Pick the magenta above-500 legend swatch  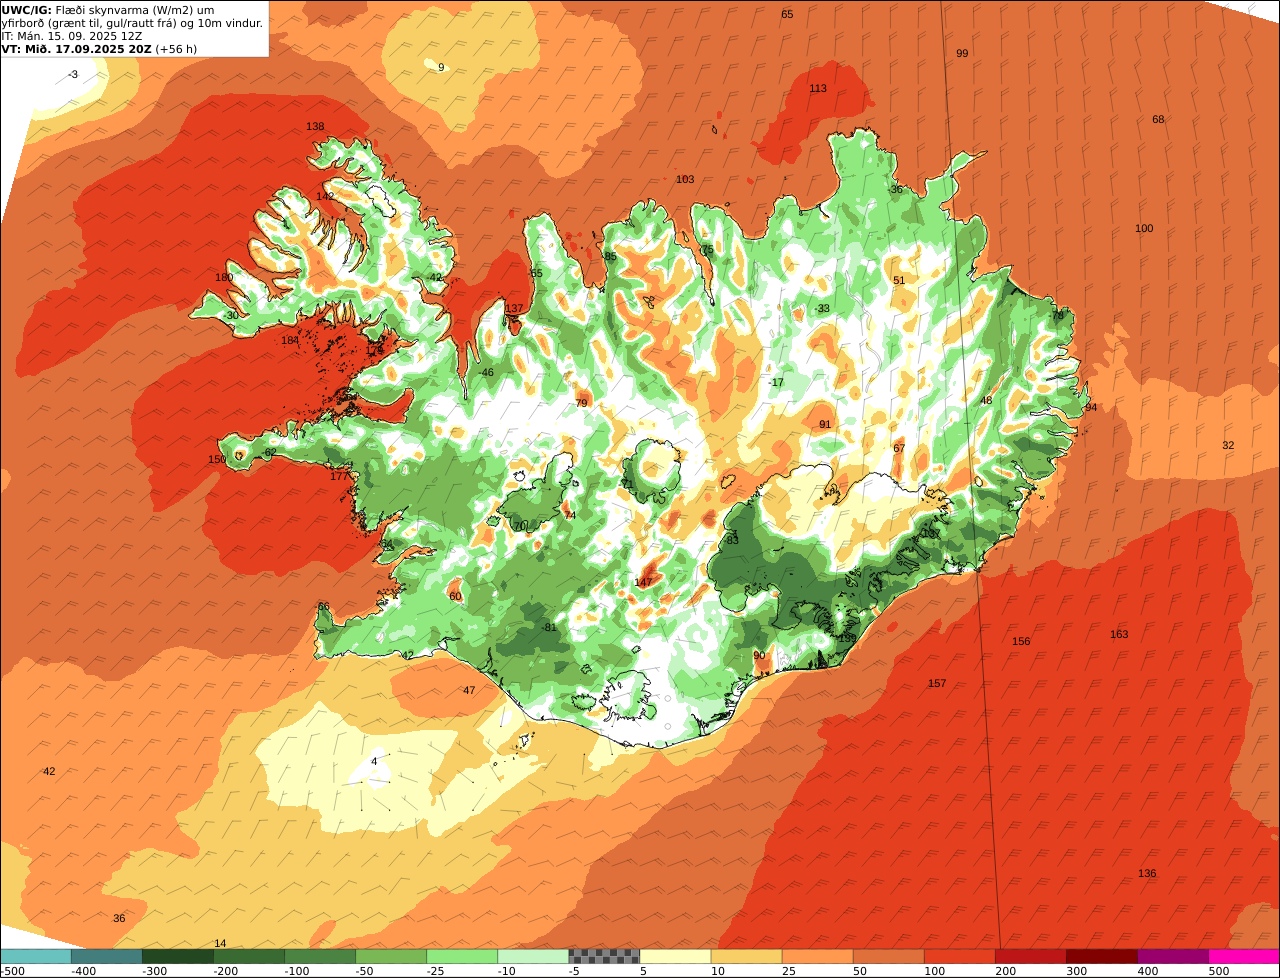coord(1244,956)
